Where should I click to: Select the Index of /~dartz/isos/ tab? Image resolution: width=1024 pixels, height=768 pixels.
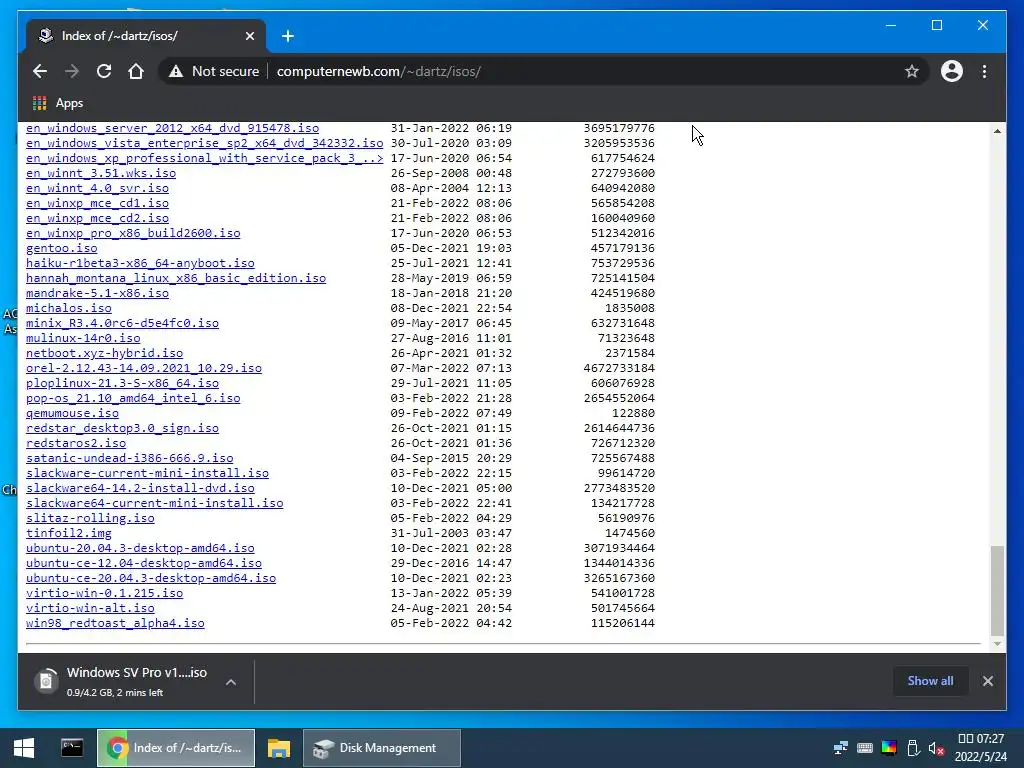[x=146, y=36]
